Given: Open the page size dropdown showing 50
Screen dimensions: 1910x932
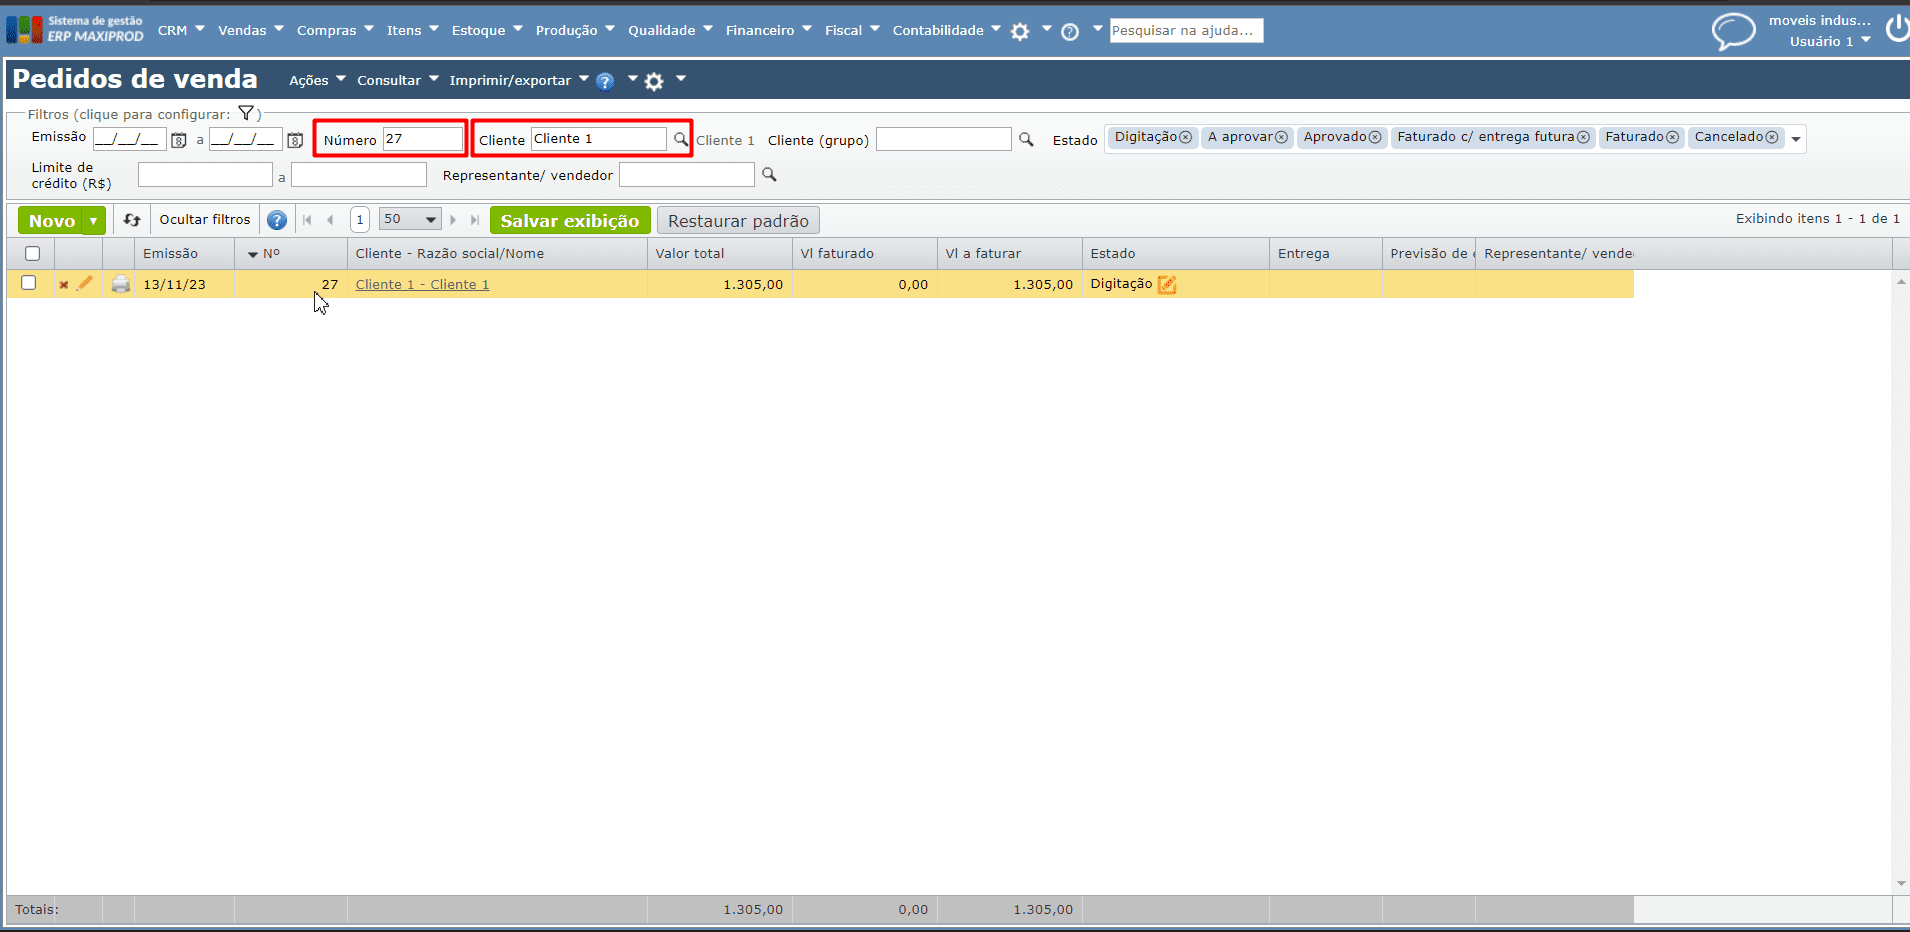Looking at the screenshot, I should point(410,219).
